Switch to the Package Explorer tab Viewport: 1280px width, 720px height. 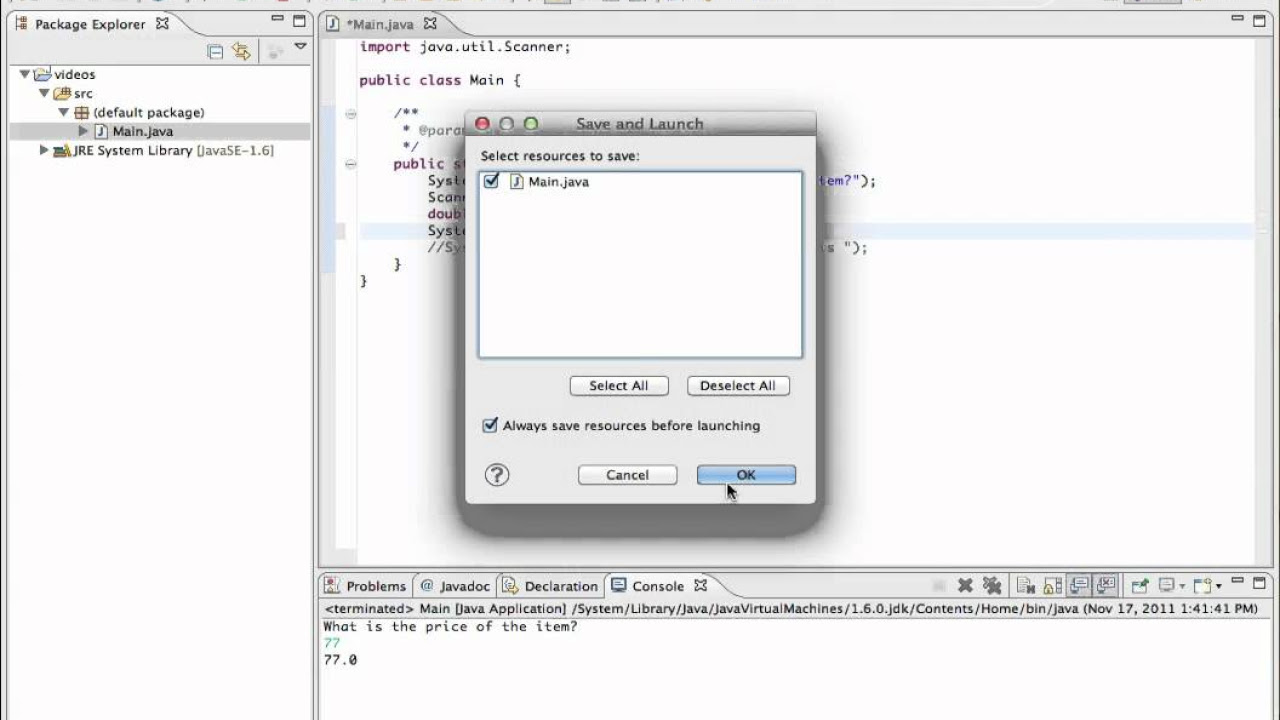[90, 24]
